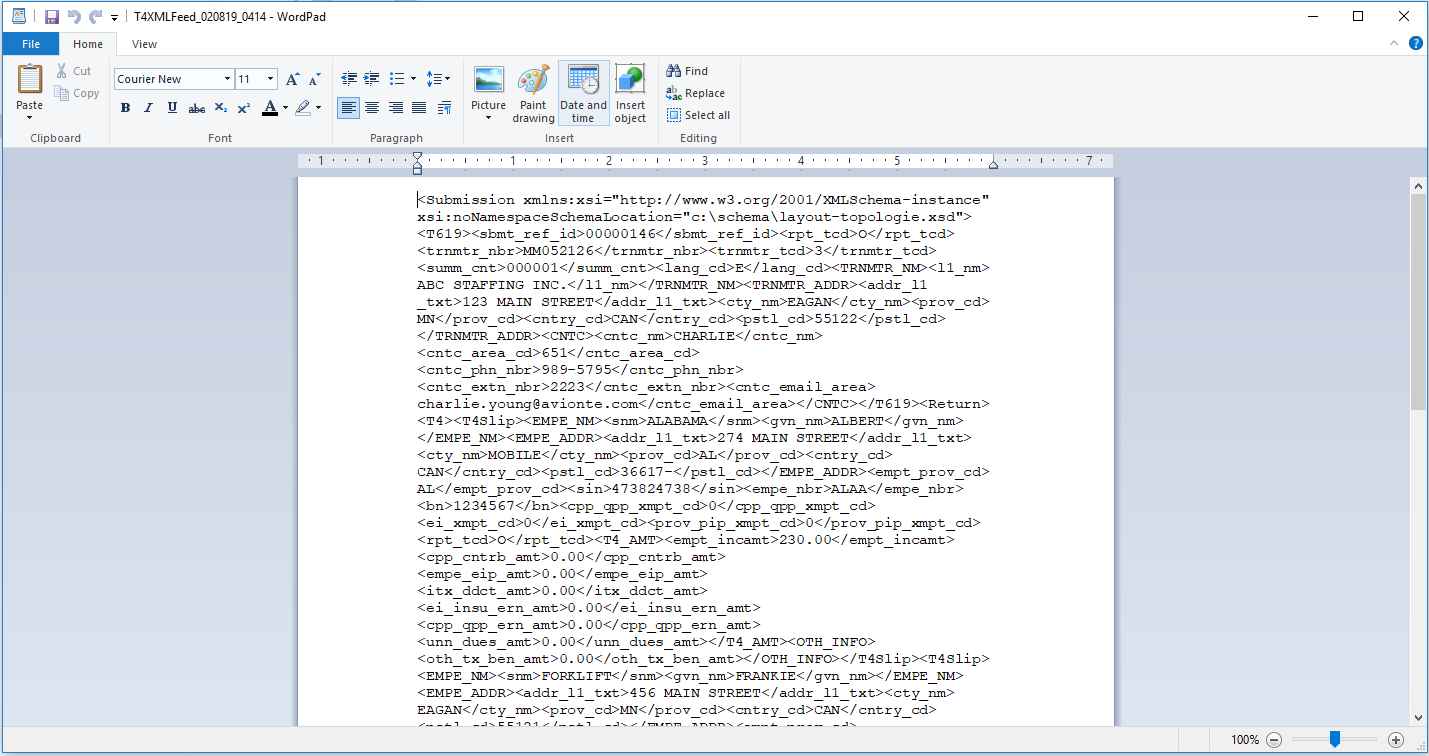The image size is (1429, 756).
Task: Toggle superscript formatting
Action: pyautogui.click(x=243, y=108)
